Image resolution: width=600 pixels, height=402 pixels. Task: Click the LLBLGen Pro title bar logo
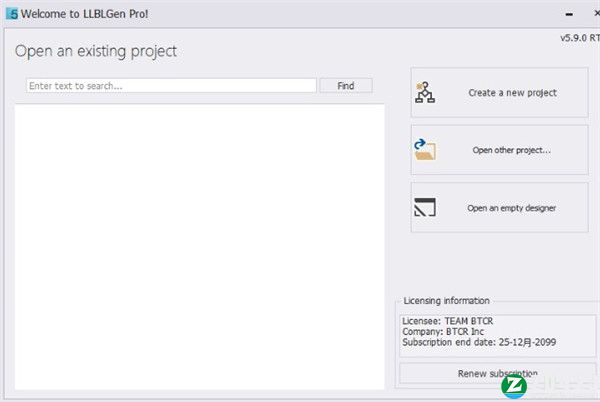click(x=12, y=14)
